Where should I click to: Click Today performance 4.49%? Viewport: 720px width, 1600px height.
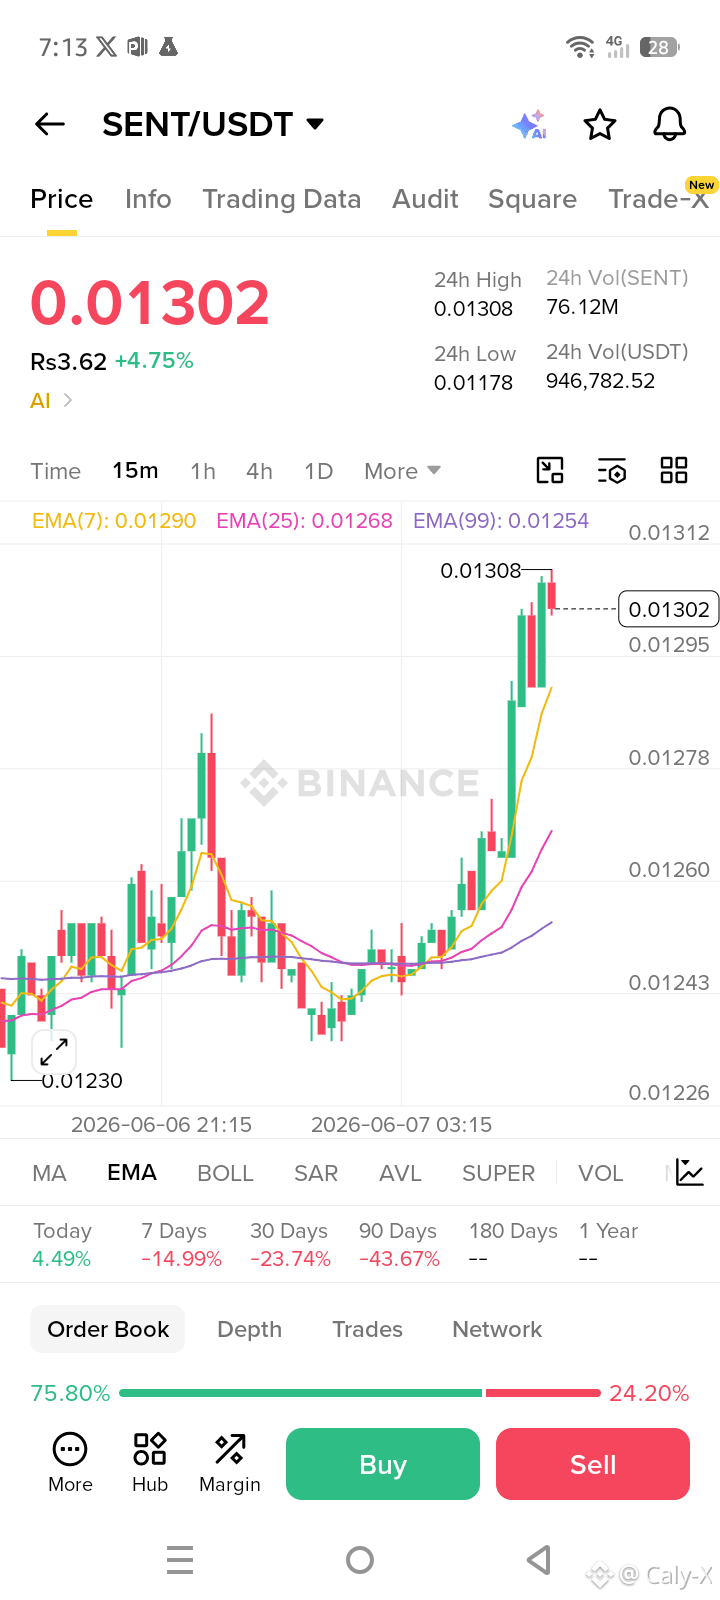pyautogui.click(x=62, y=1259)
